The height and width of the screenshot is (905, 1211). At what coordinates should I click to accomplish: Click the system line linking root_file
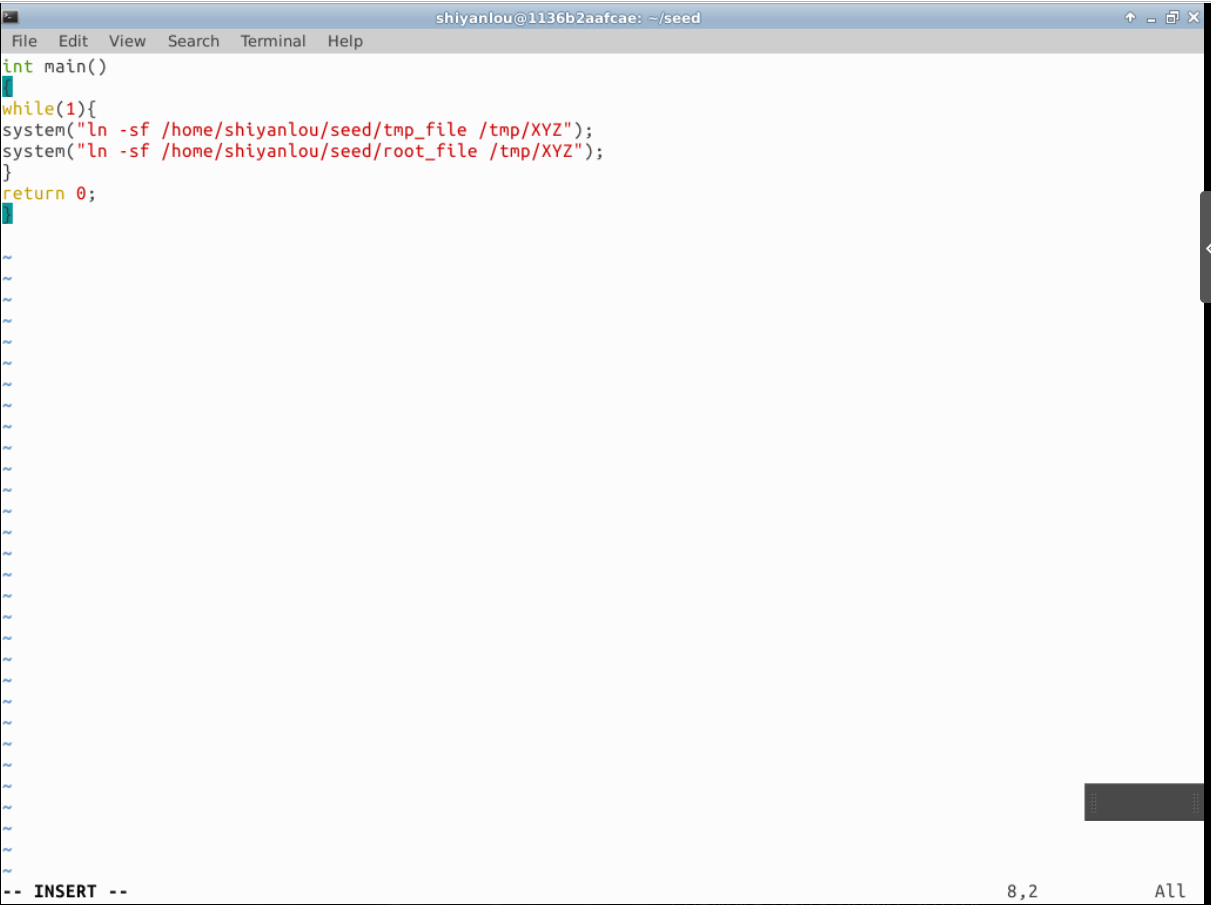(304, 150)
